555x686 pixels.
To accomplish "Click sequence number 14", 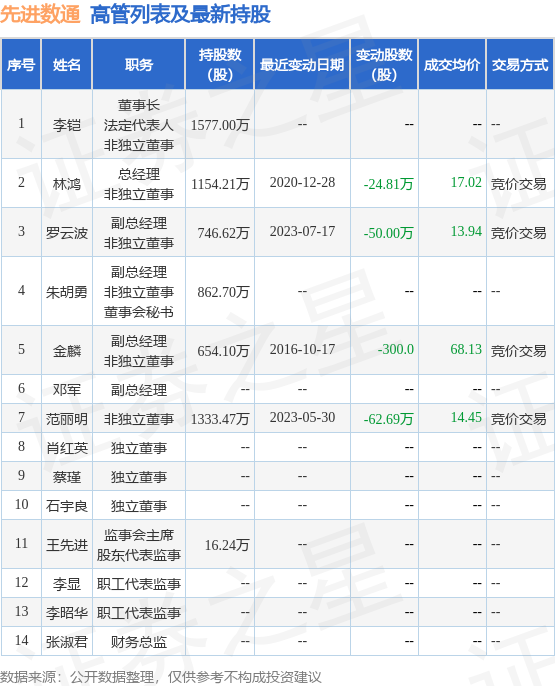I will pos(21,640).
